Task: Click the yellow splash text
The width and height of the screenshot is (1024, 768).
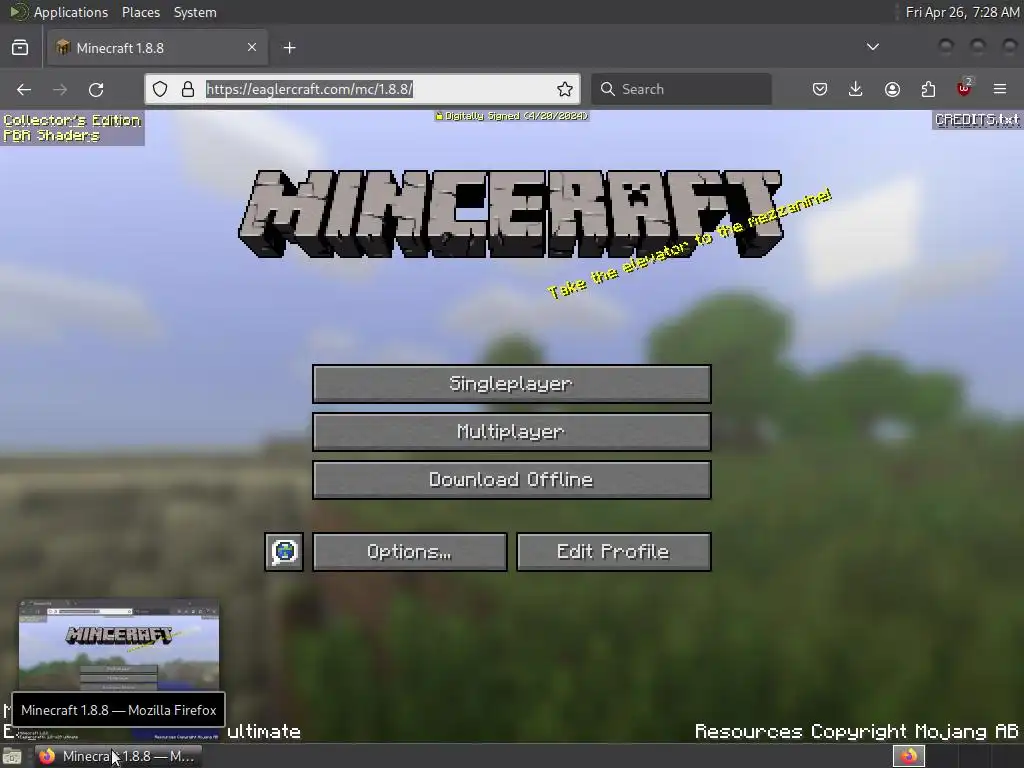Action: pos(689,244)
